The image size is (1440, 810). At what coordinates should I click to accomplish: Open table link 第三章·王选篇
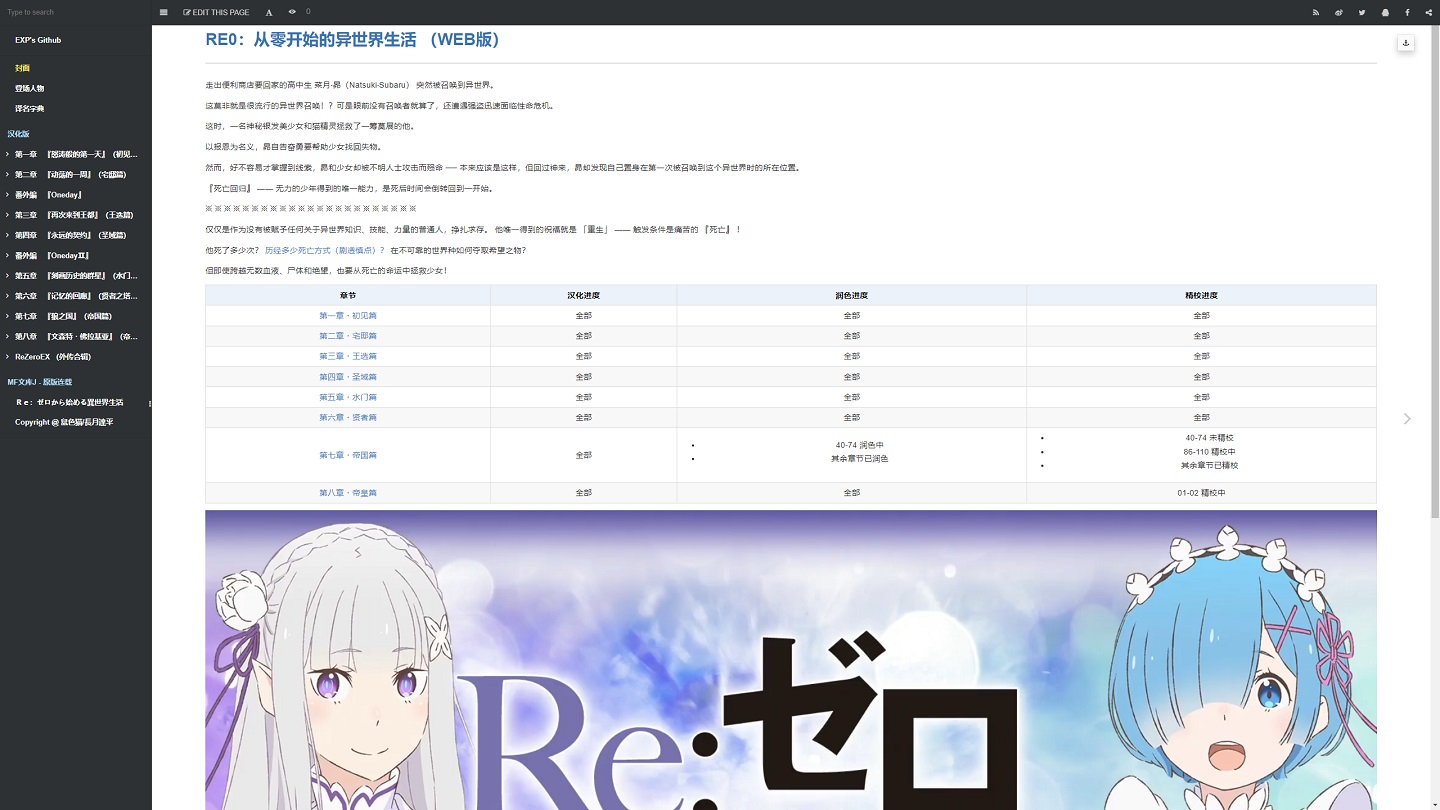(x=348, y=356)
